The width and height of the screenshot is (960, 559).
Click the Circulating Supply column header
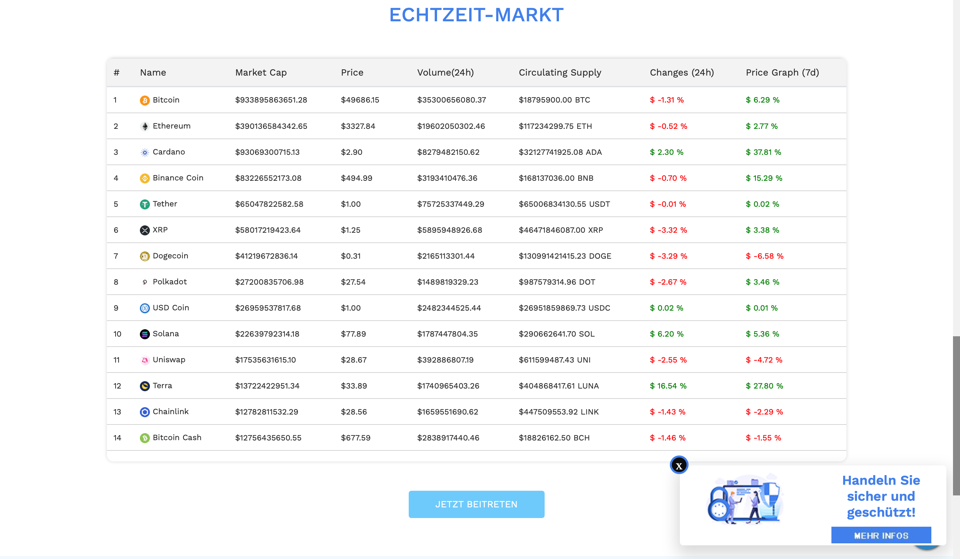click(x=560, y=72)
